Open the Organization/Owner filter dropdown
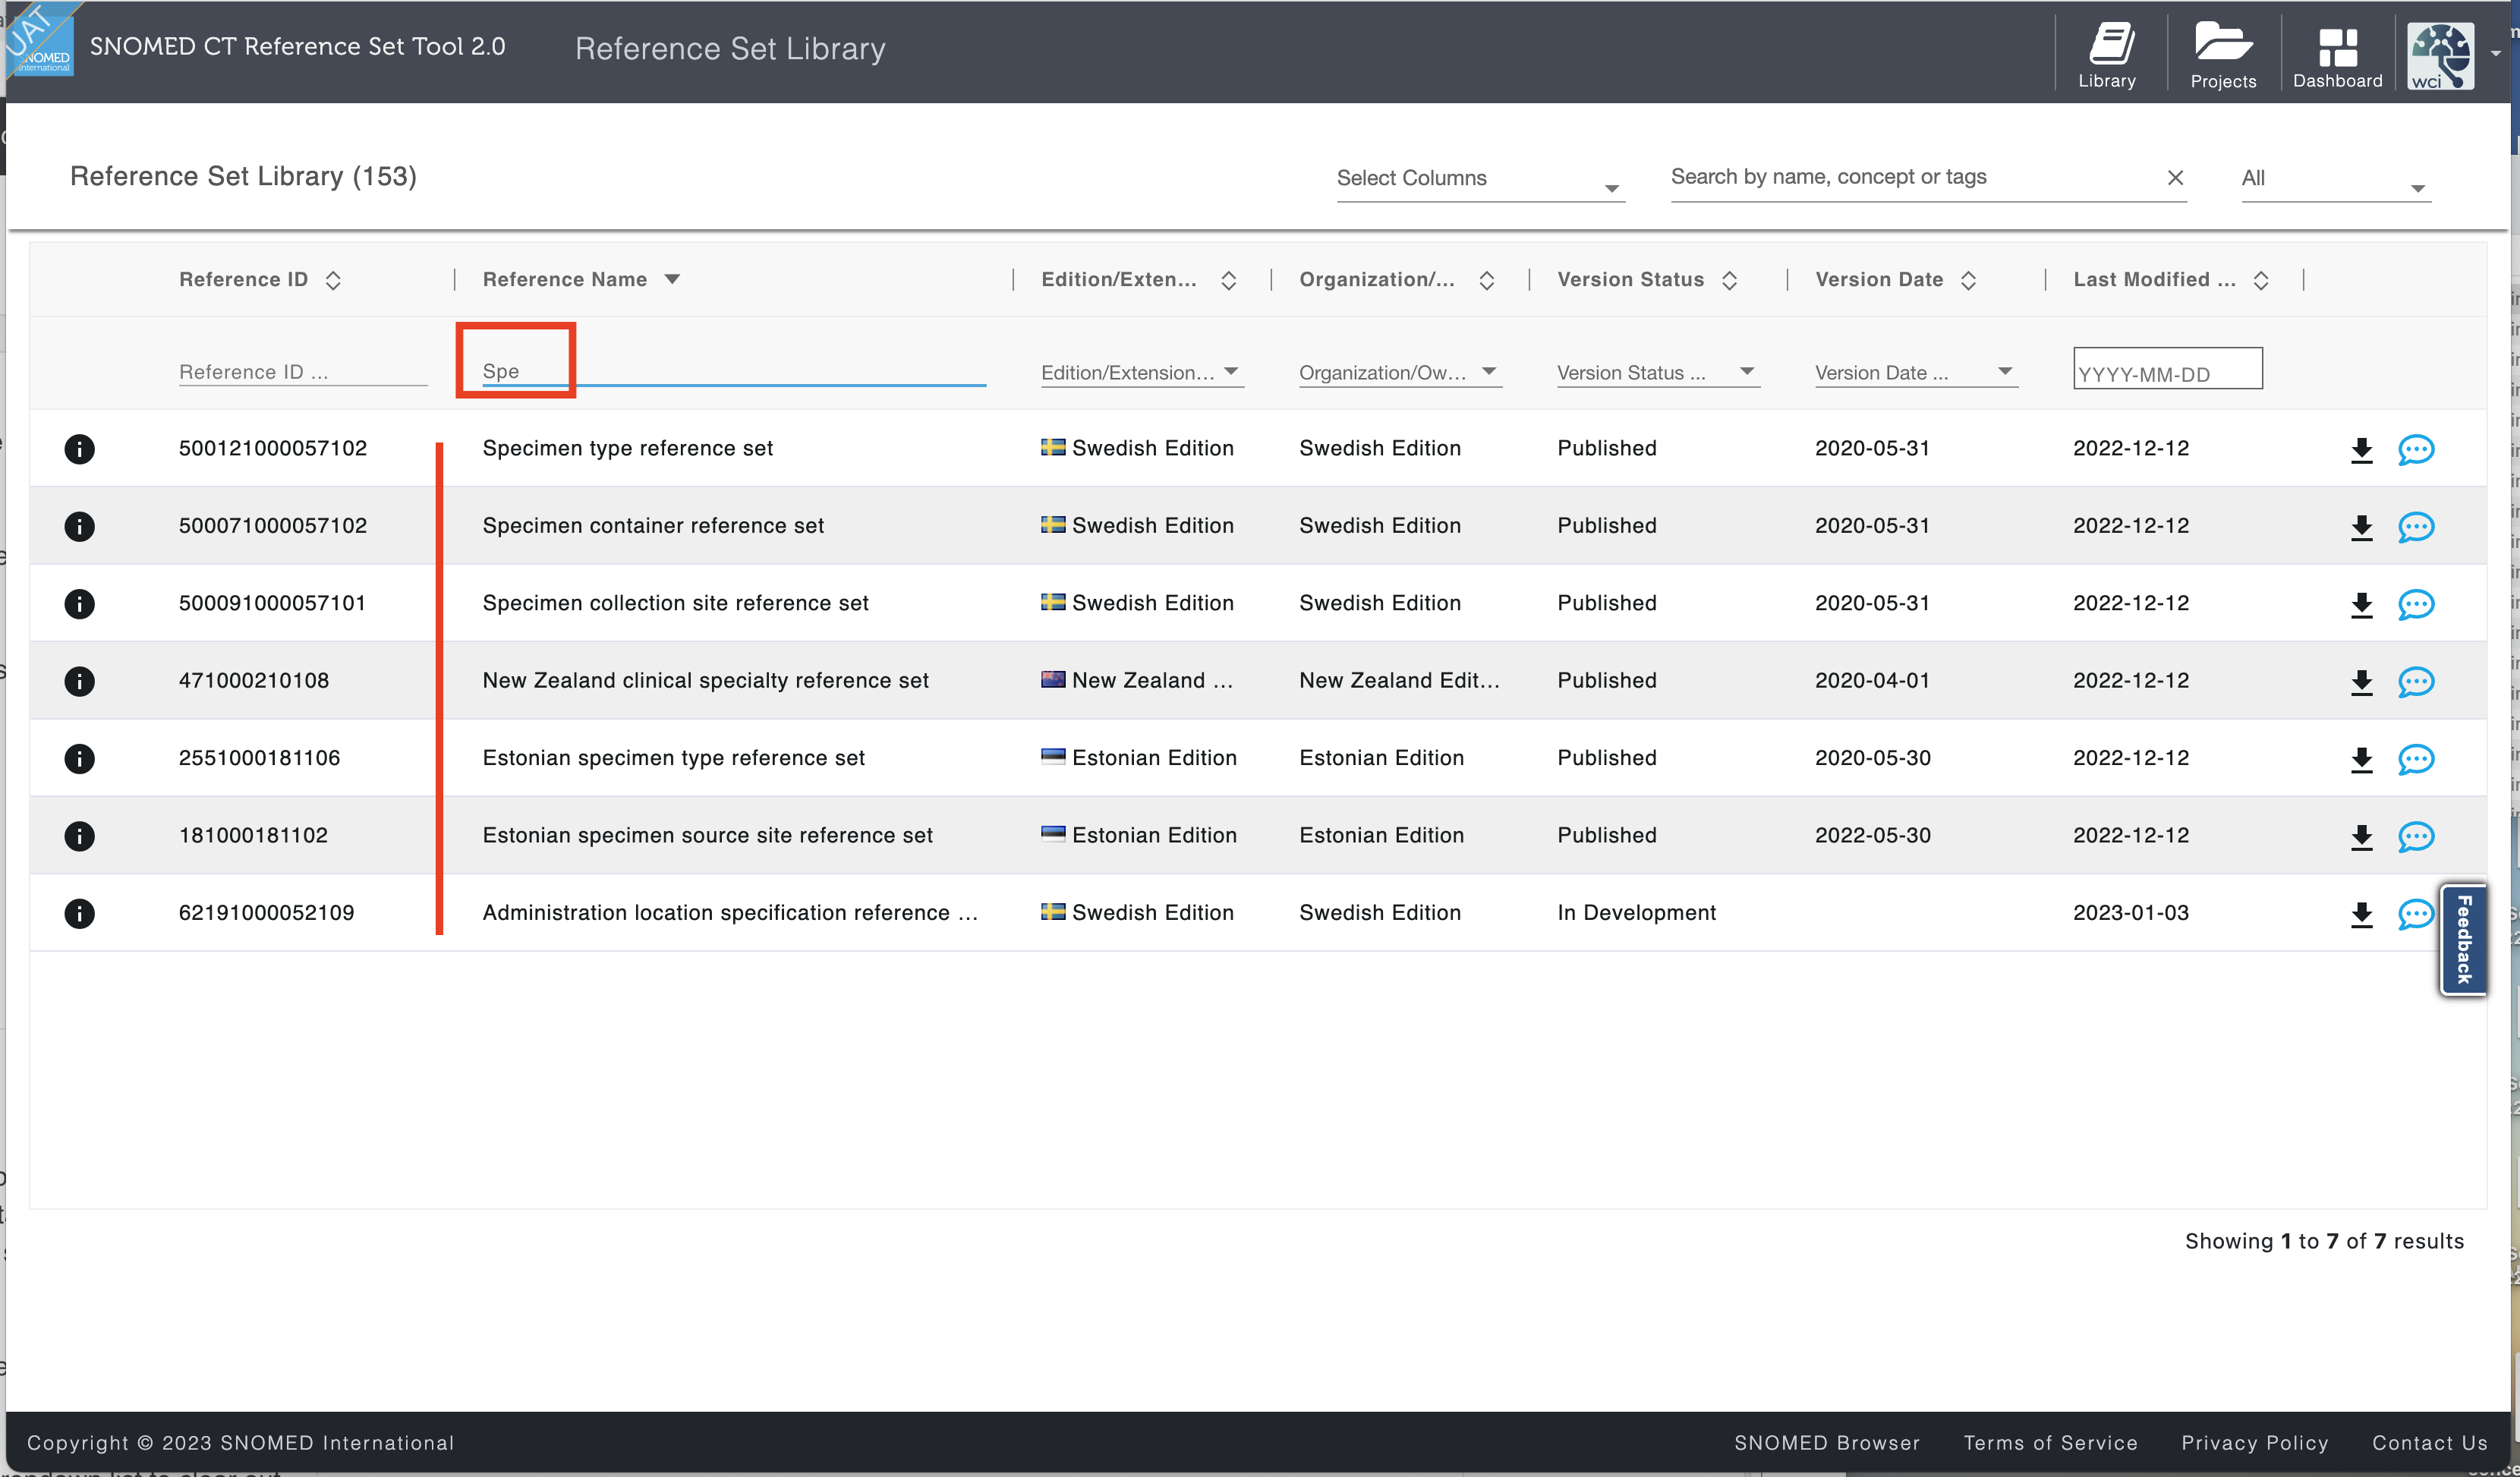Image resolution: width=2520 pixels, height=1477 pixels. (x=1400, y=373)
